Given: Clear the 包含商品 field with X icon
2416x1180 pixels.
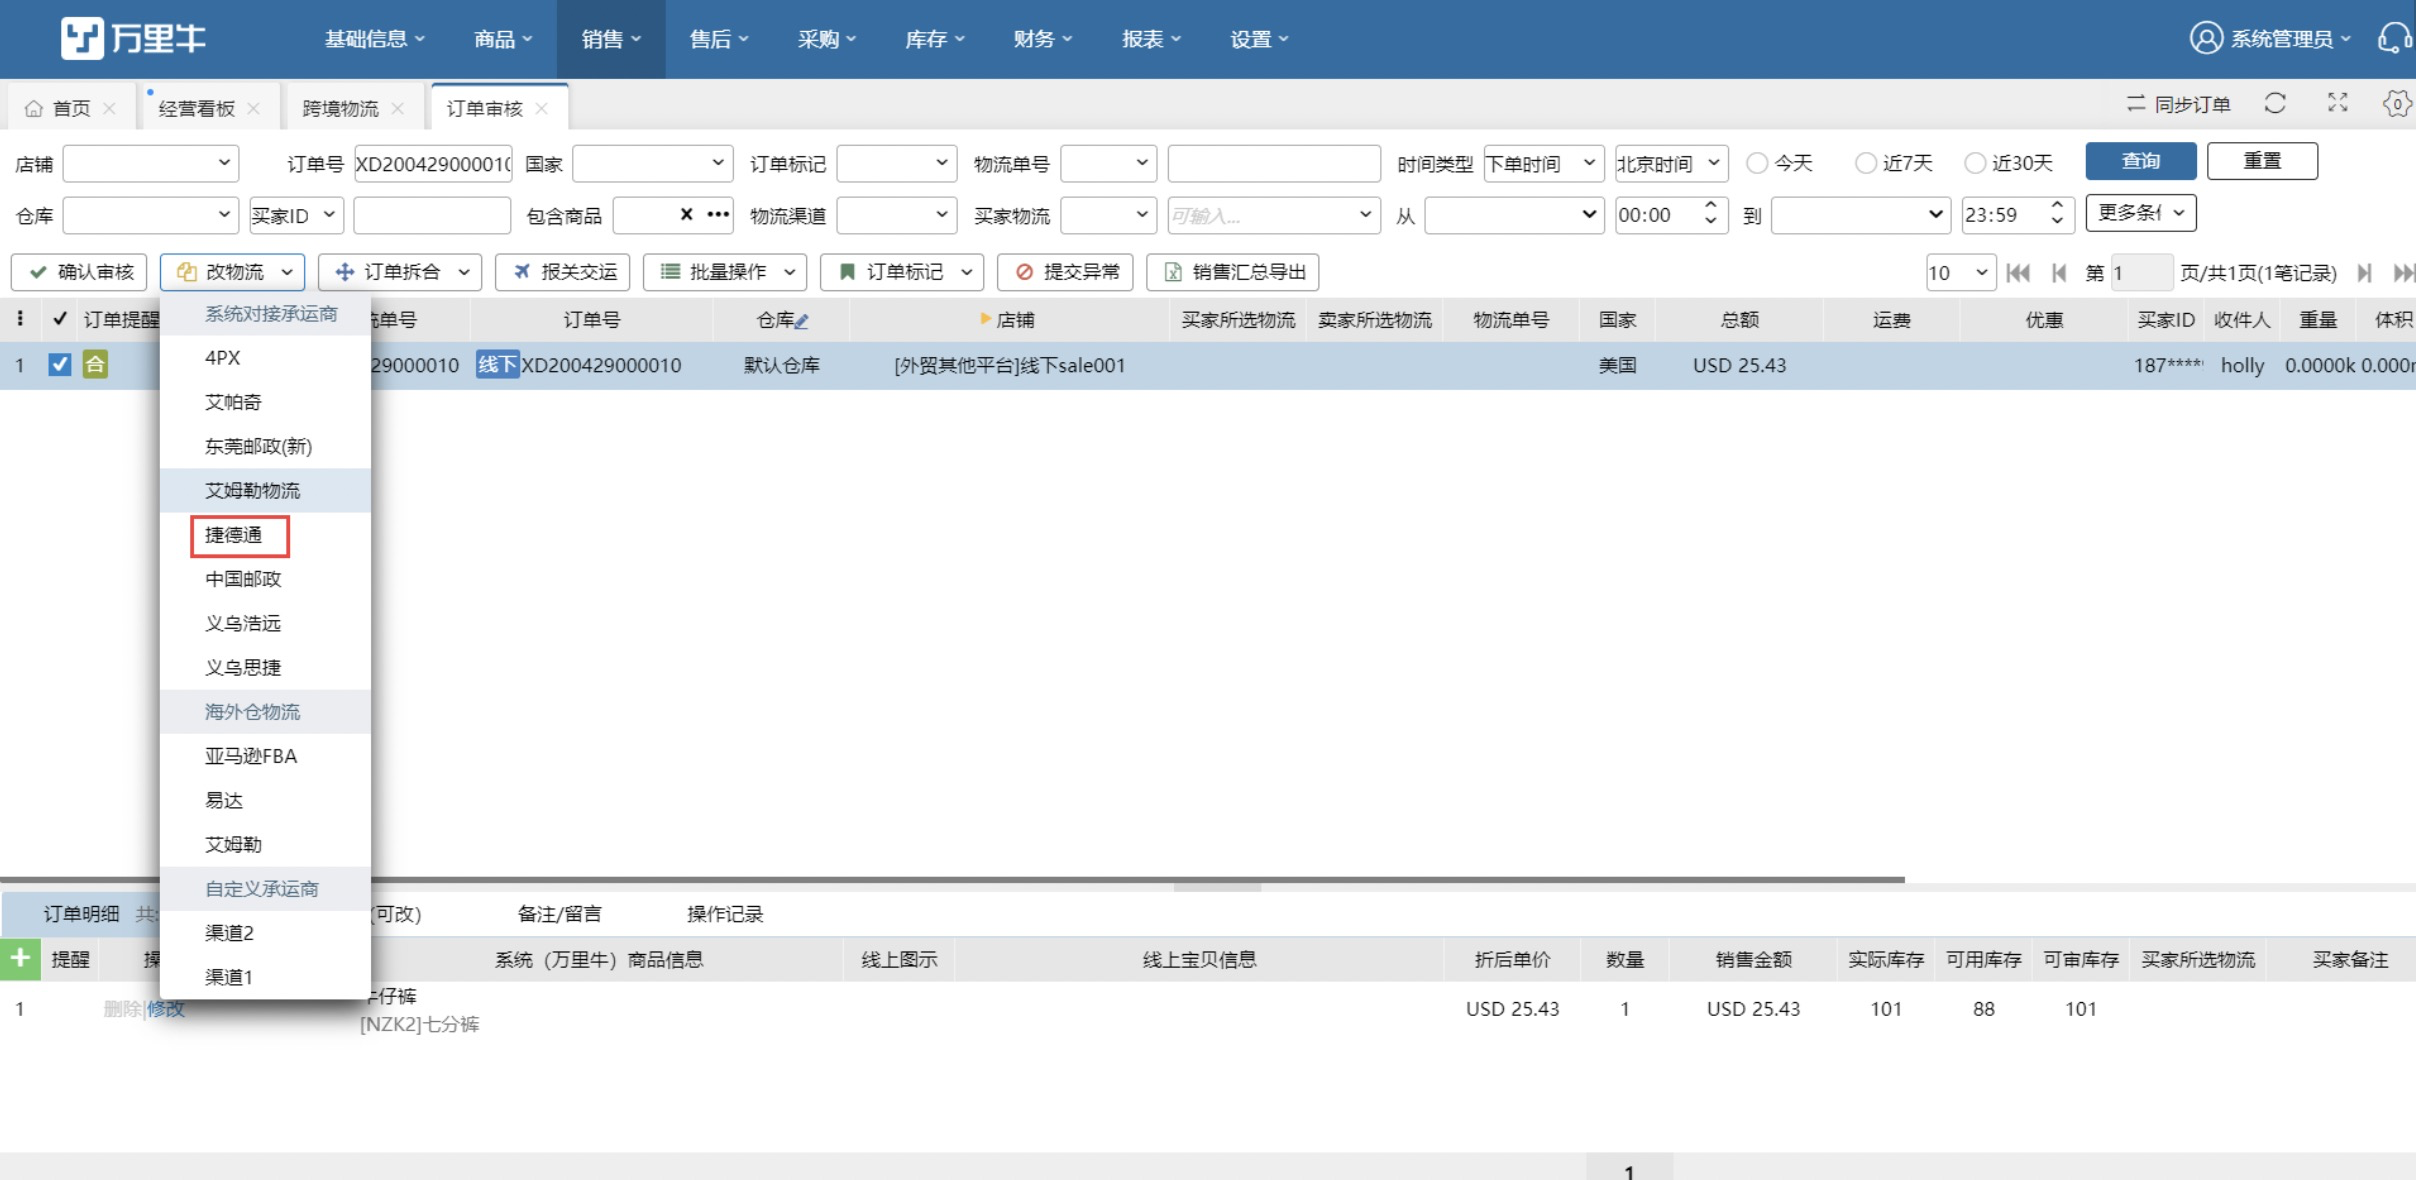Looking at the screenshot, I should (x=686, y=214).
